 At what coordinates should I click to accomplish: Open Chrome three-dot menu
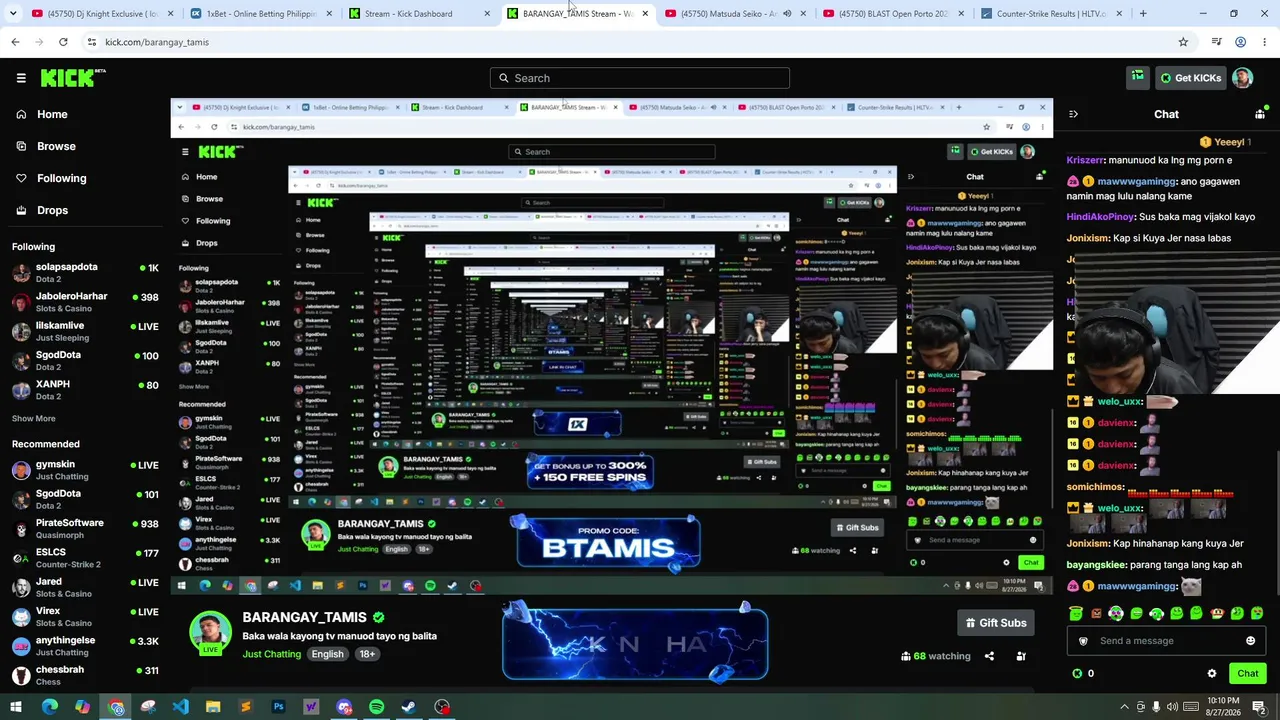click(x=1263, y=42)
